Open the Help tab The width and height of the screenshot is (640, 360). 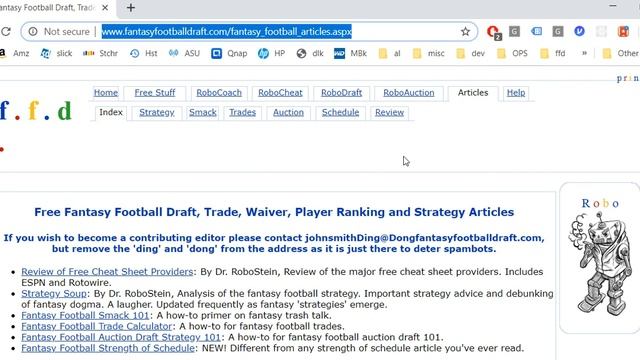coord(516,93)
